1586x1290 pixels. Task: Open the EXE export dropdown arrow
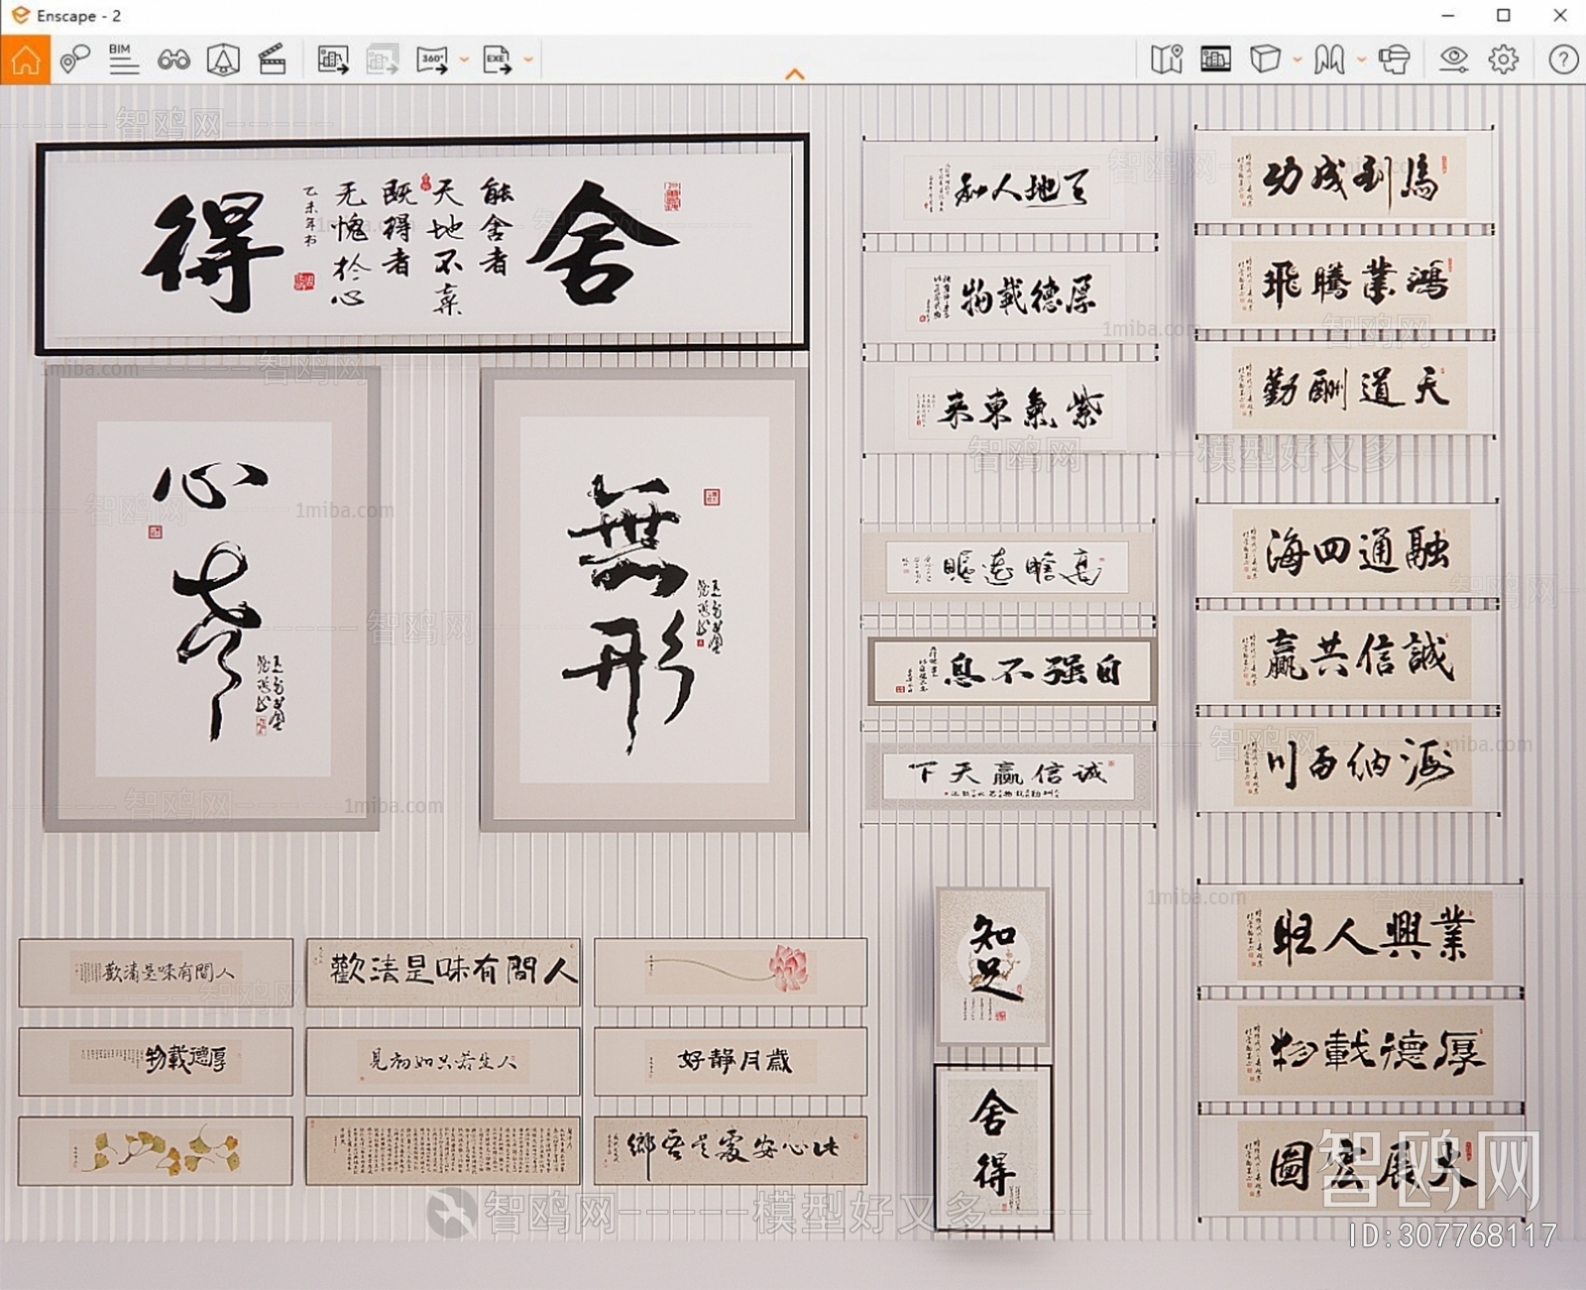[x=529, y=60]
